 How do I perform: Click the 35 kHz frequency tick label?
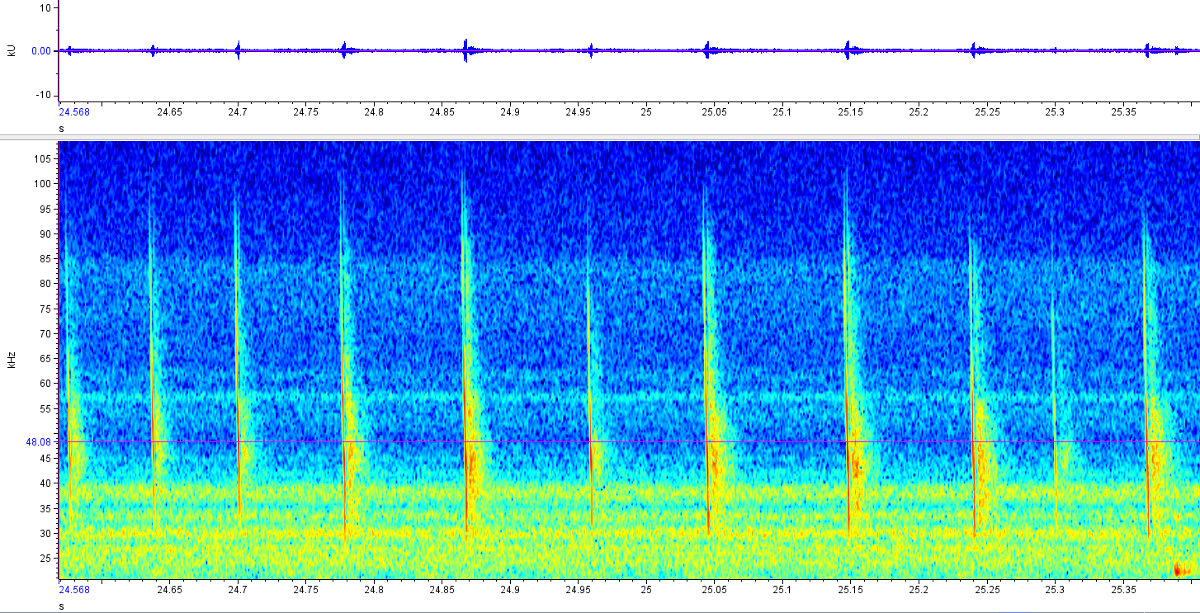coord(46,508)
